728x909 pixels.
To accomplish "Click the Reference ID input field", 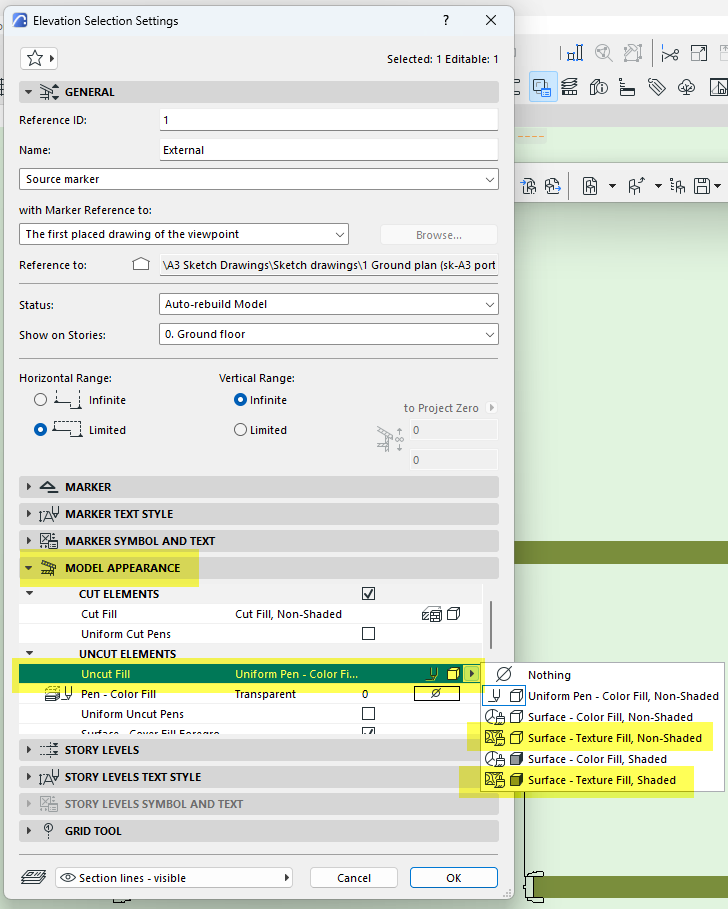I will click(329, 120).
